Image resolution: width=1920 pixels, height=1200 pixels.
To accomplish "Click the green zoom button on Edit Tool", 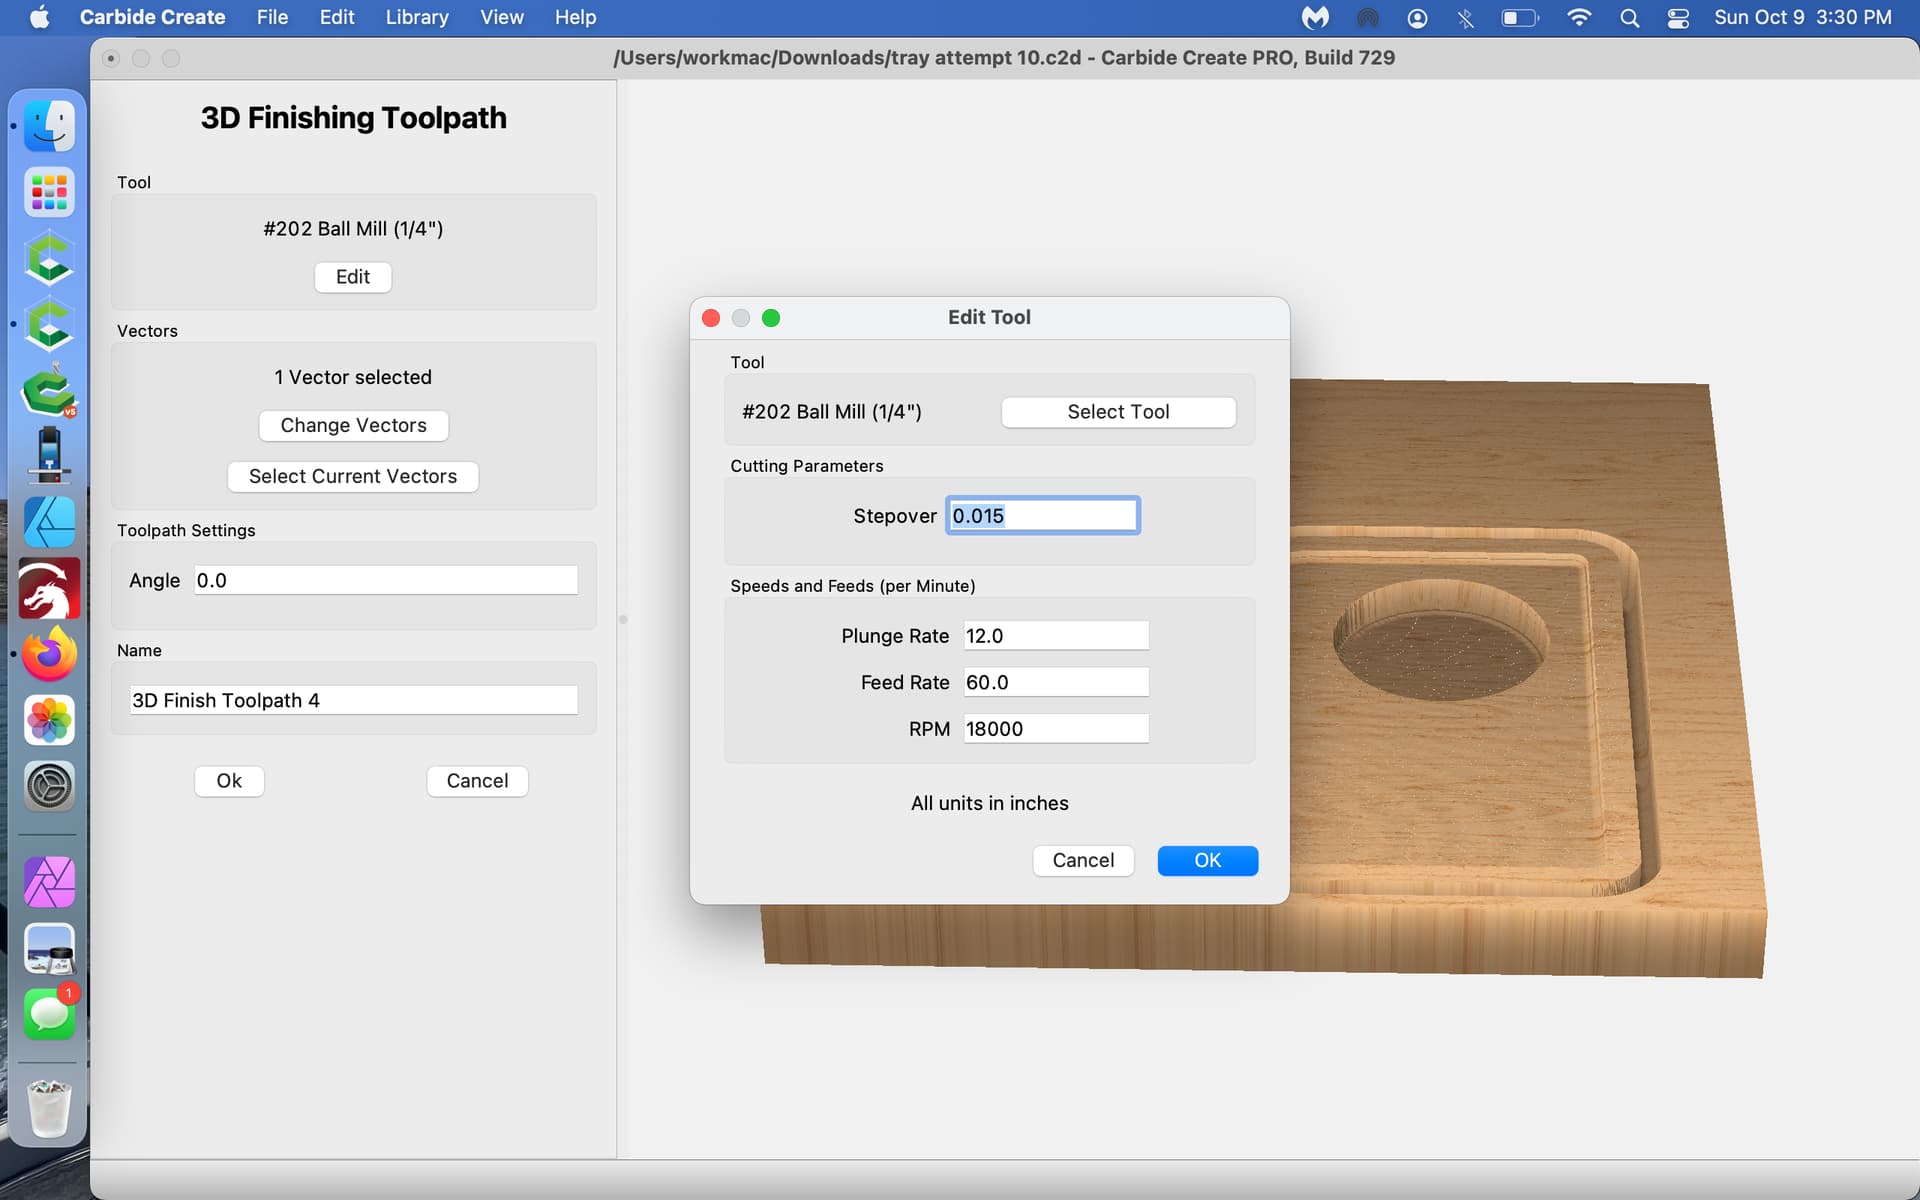I will click(x=771, y=318).
